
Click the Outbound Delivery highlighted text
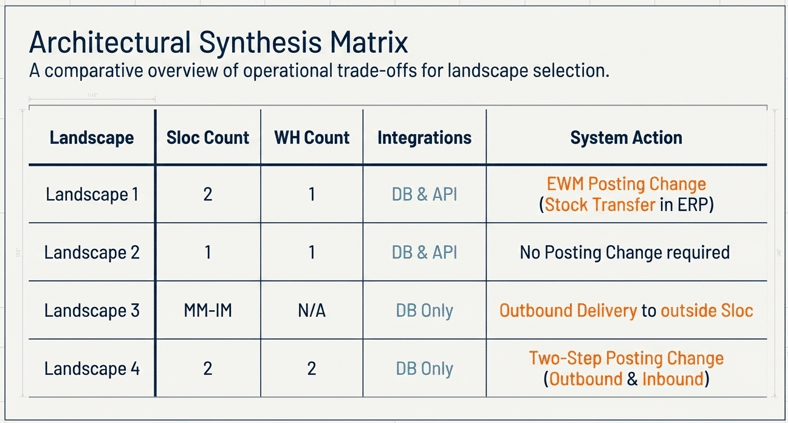click(567, 310)
